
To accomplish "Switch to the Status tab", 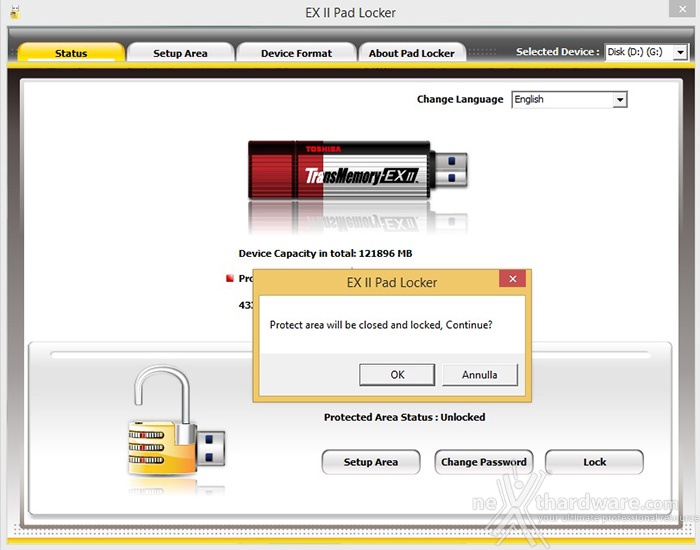I will (71, 53).
